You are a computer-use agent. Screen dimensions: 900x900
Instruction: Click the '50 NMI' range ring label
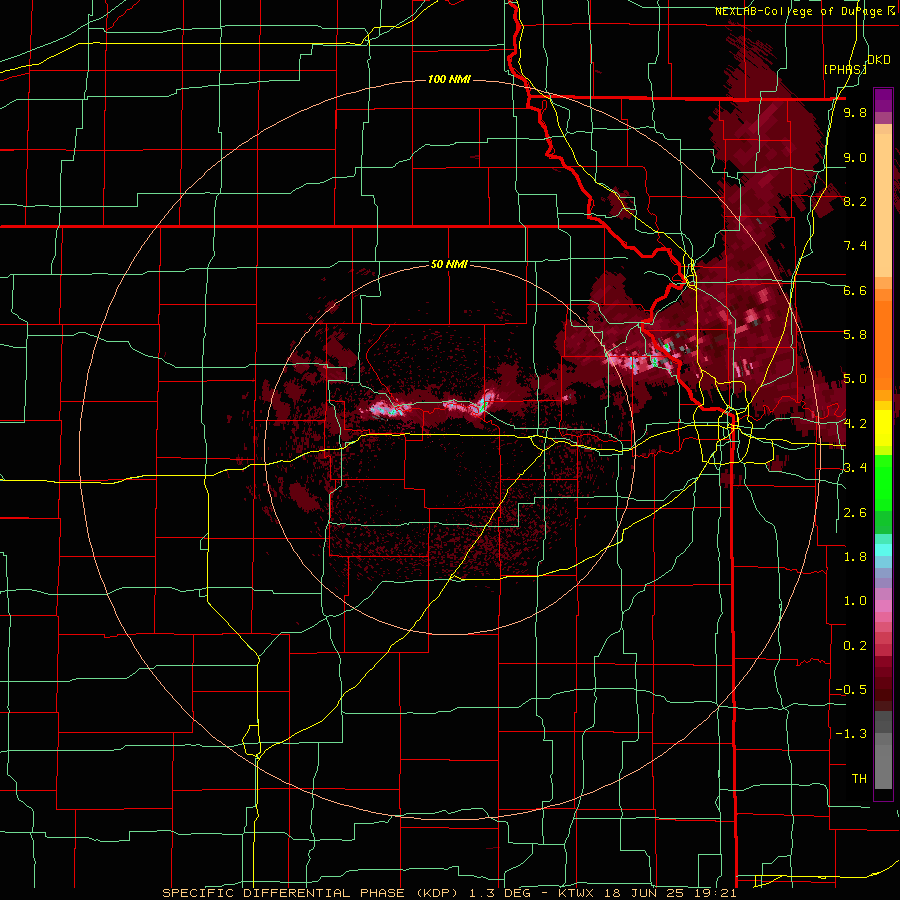(449, 265)
